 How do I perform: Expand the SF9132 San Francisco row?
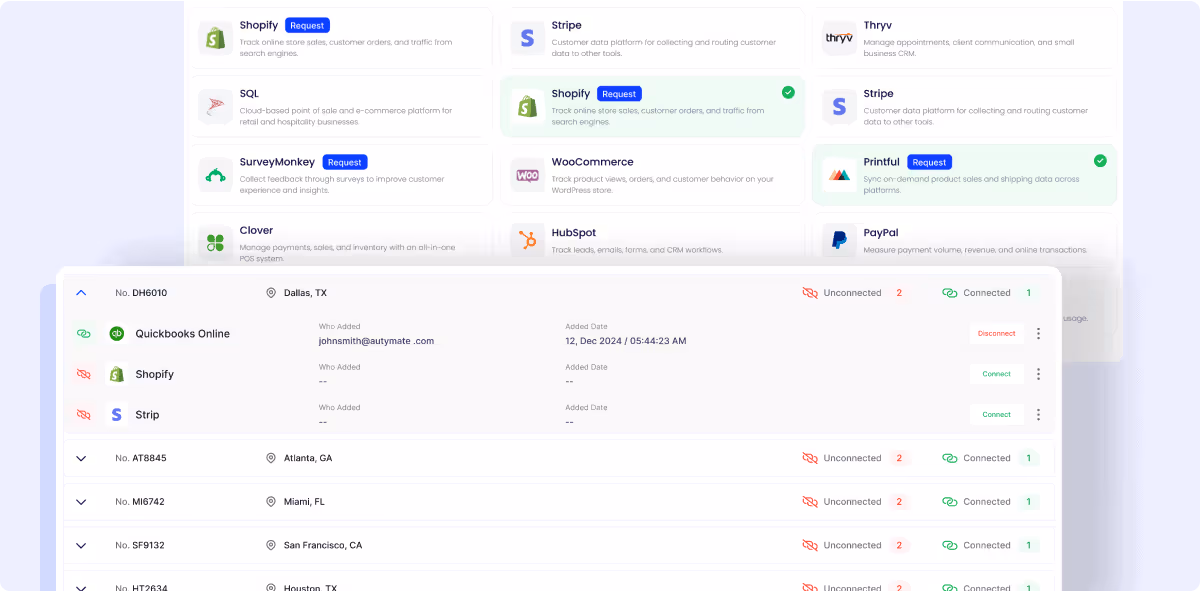81,545
